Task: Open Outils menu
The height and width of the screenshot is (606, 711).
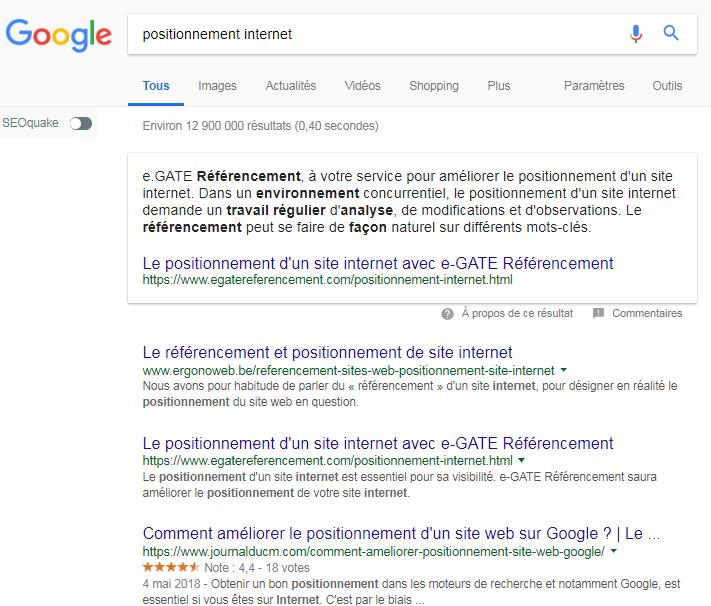Action: 667,86
